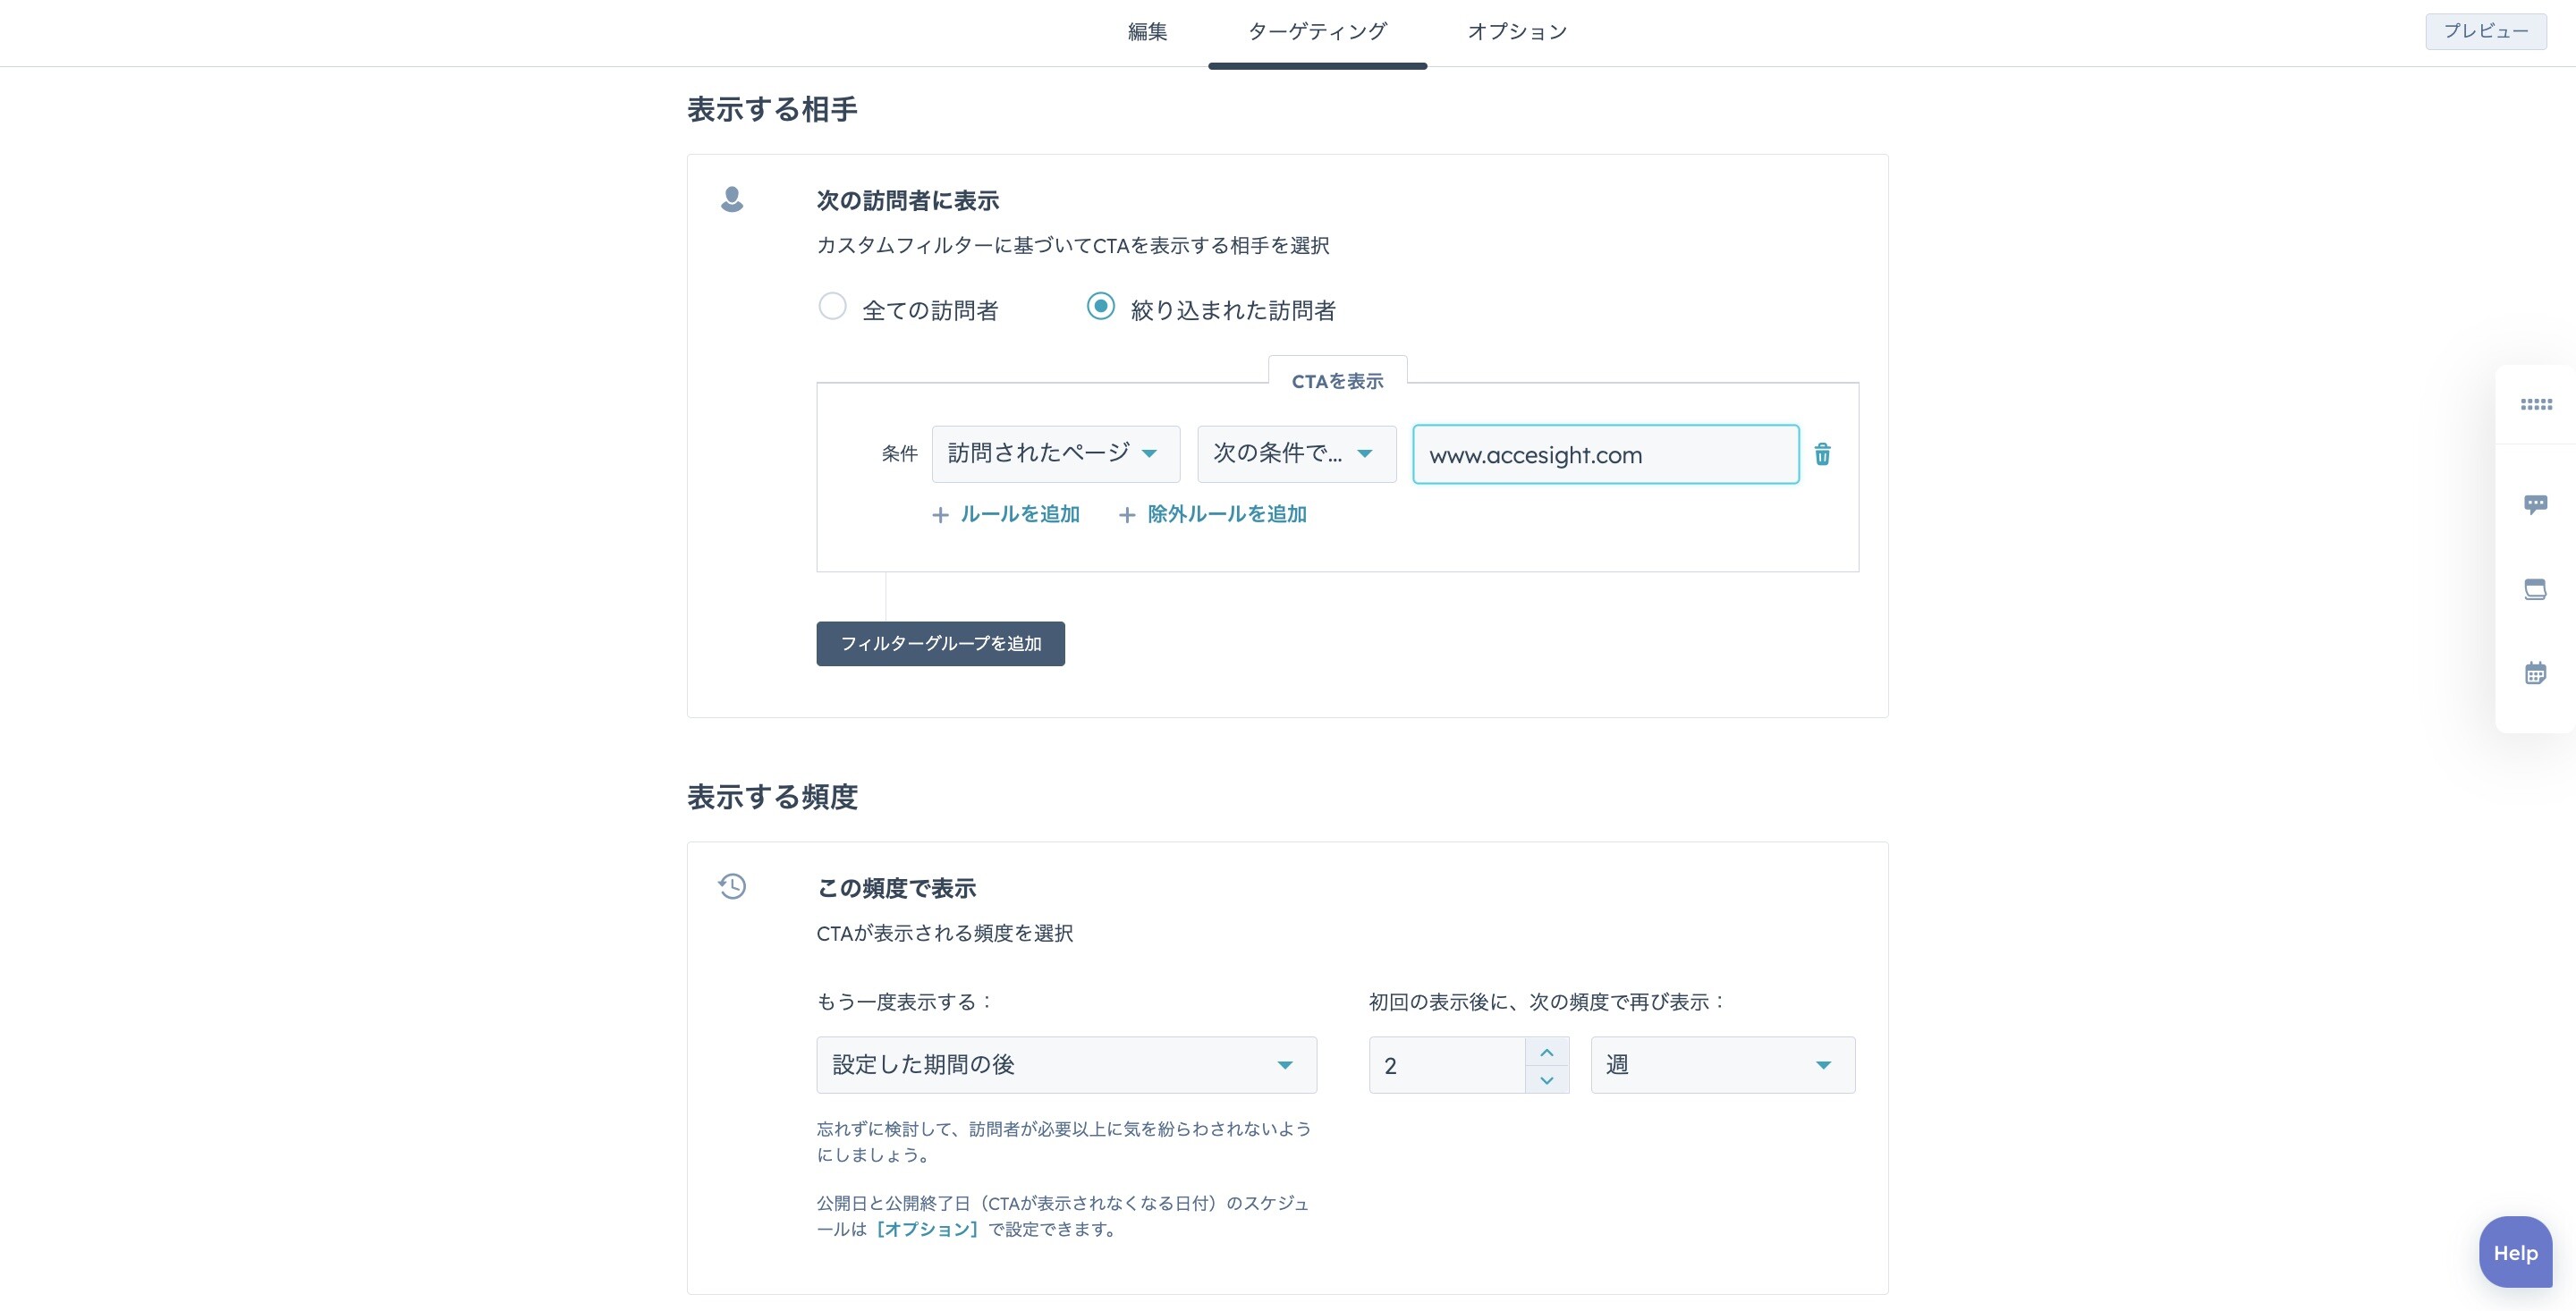The image size is (2576, 1311).
Task: Switch to the 編集 tab
Action: [1147, 32]
